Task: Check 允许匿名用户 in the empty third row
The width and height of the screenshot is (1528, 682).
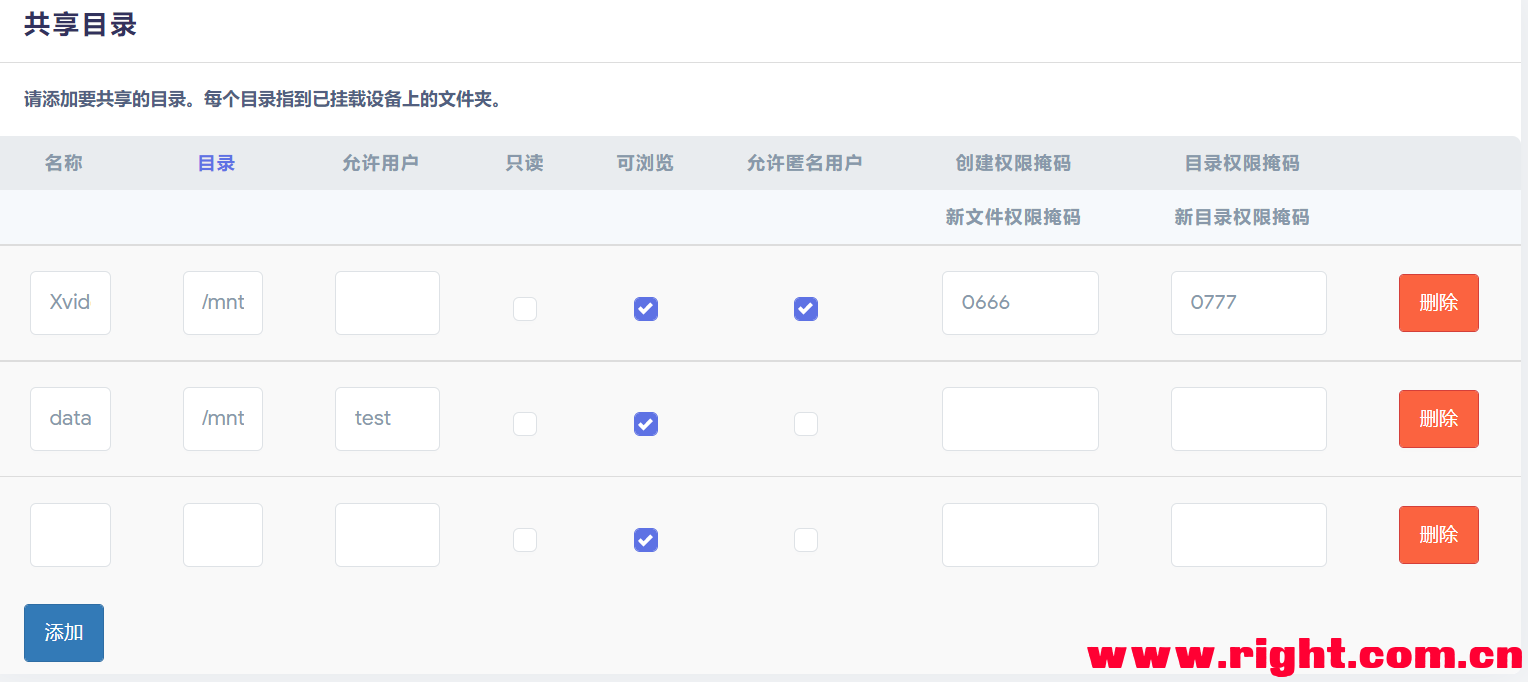Action: (x=806, y=540)
